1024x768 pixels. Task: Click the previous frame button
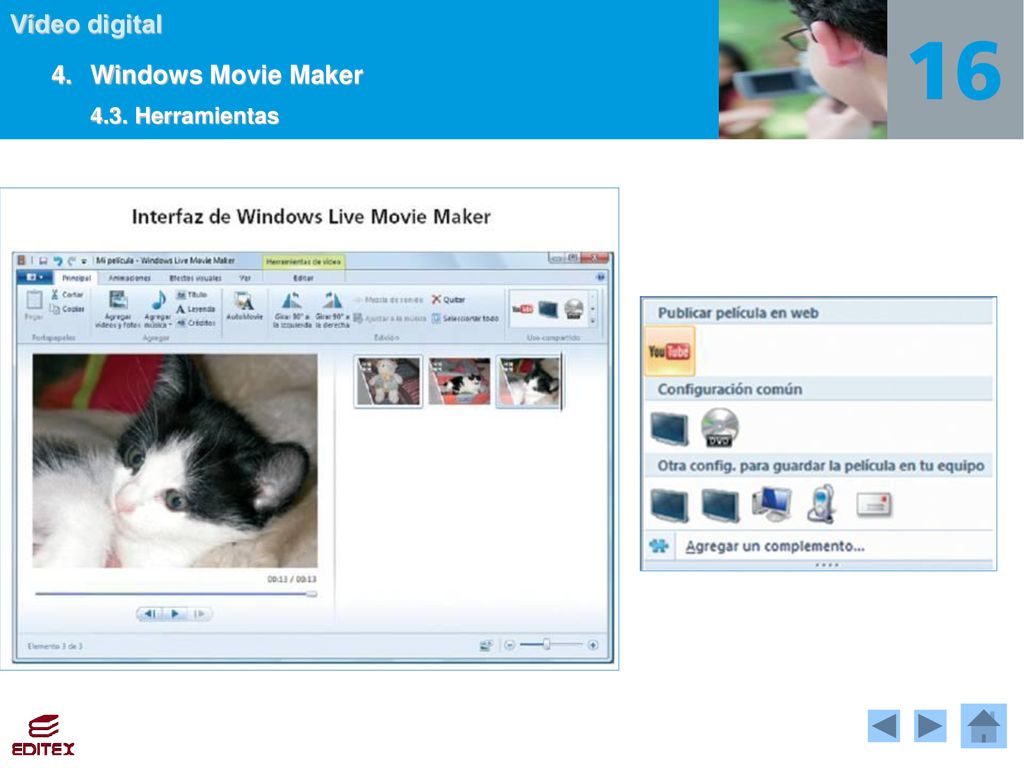150,614
